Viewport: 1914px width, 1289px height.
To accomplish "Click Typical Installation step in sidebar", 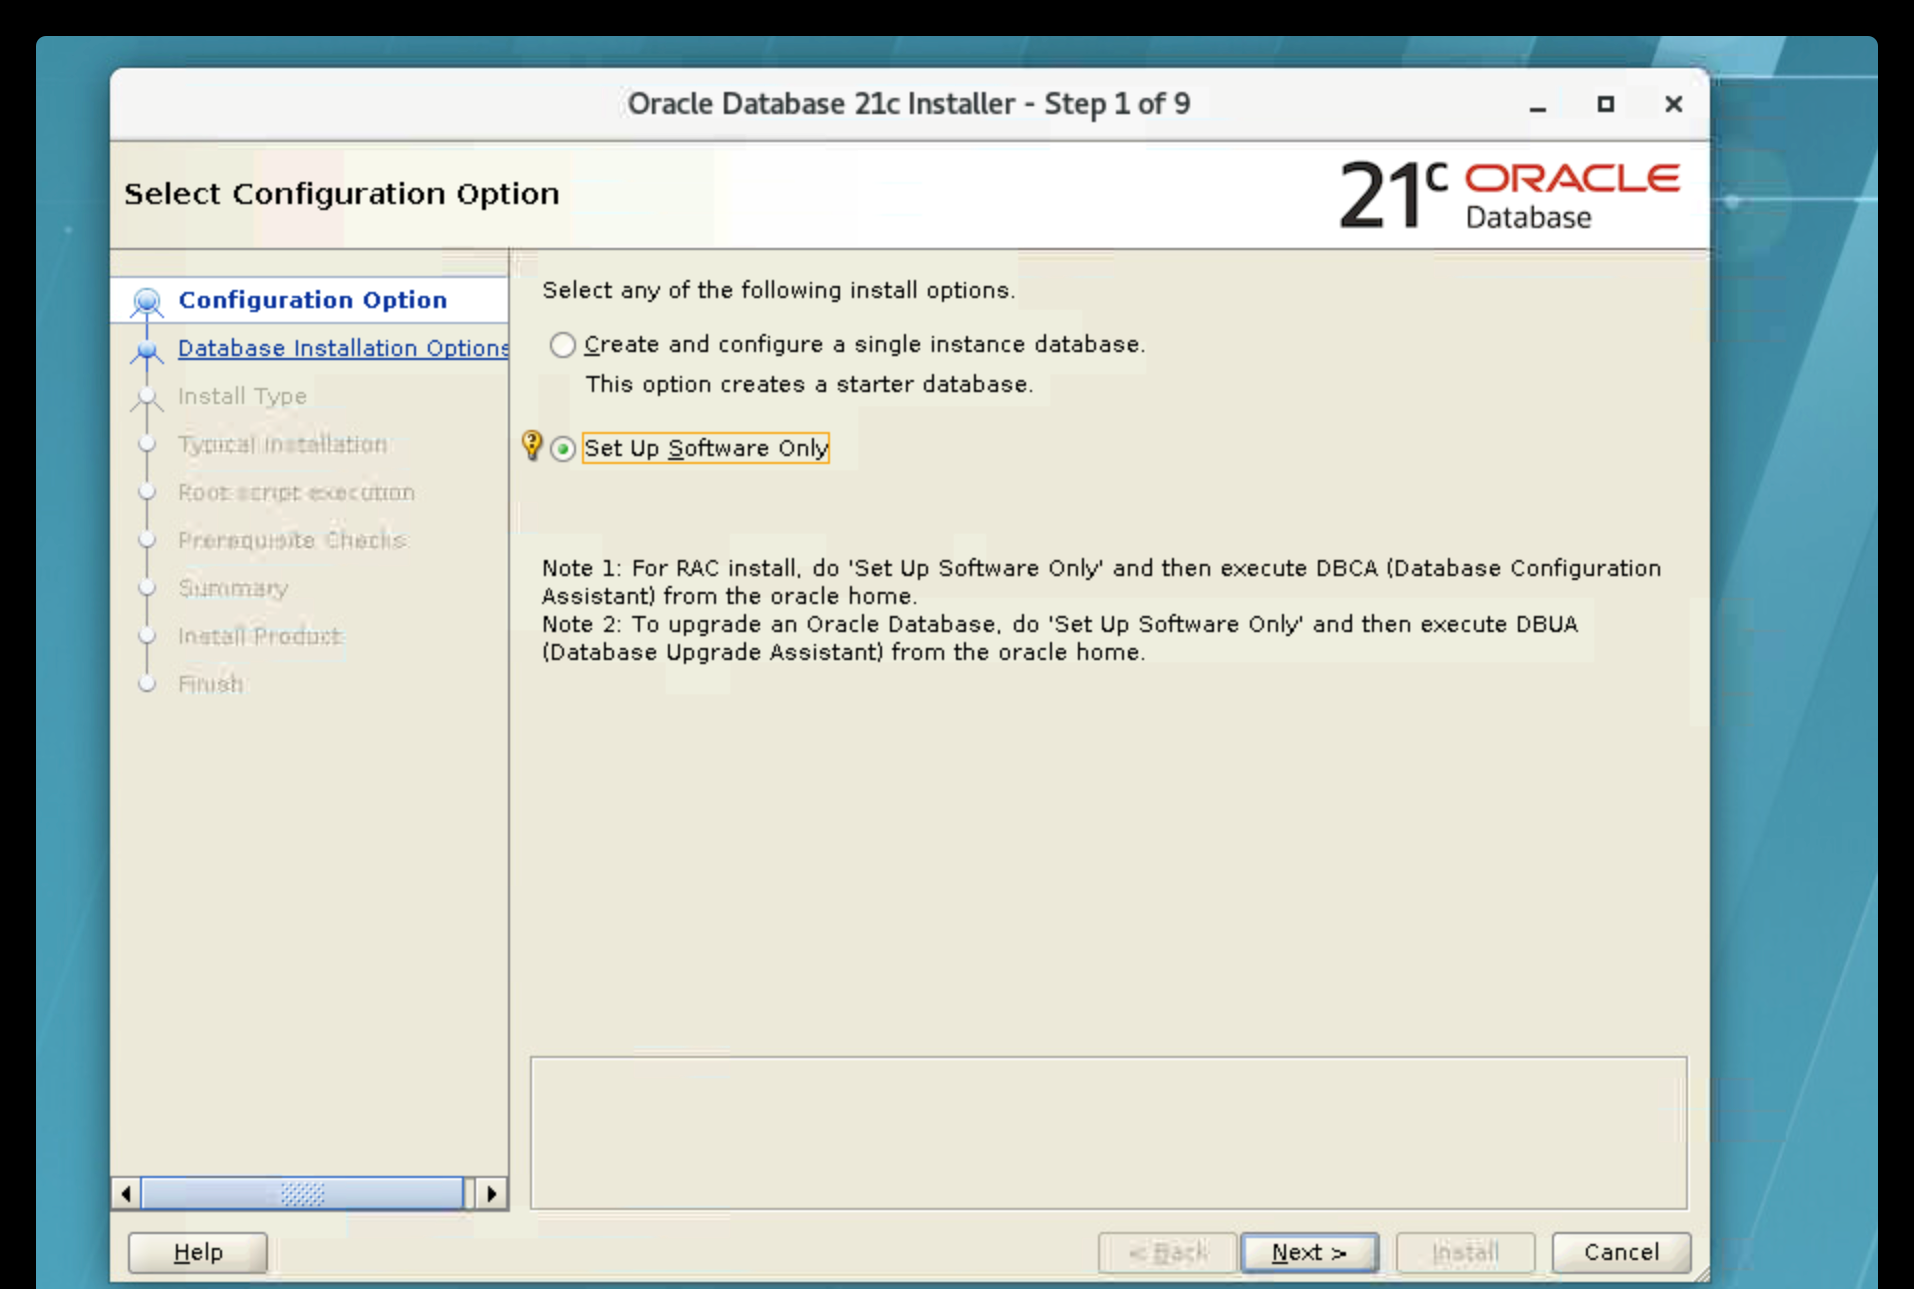I will coord(282,444).
